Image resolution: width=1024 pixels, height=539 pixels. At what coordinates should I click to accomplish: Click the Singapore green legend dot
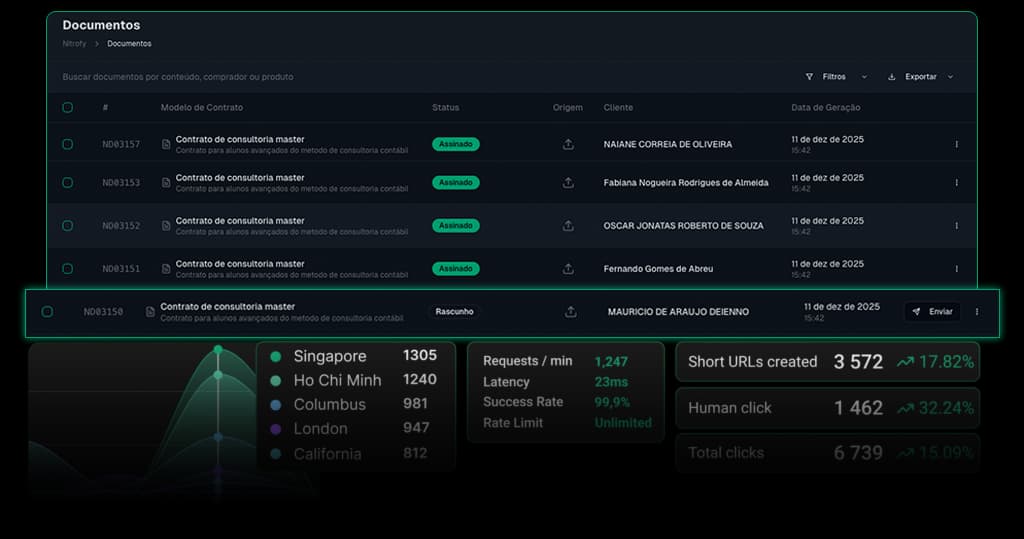(276, 357)
